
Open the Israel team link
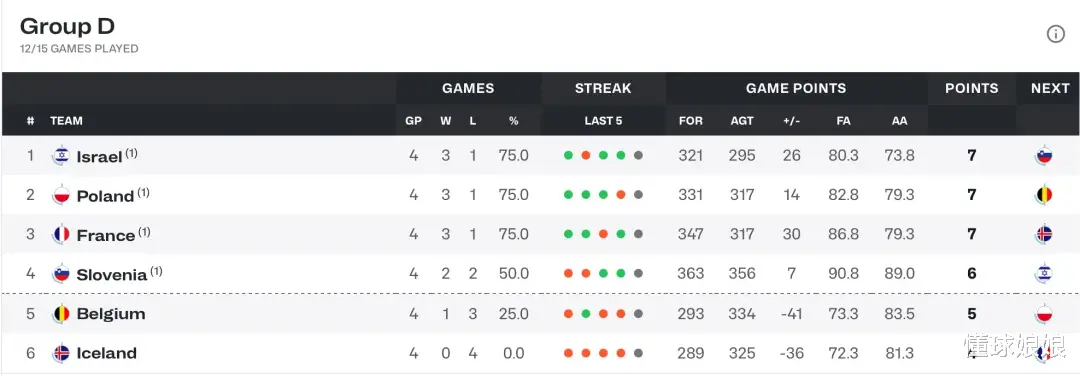click(x=99, y=157)
